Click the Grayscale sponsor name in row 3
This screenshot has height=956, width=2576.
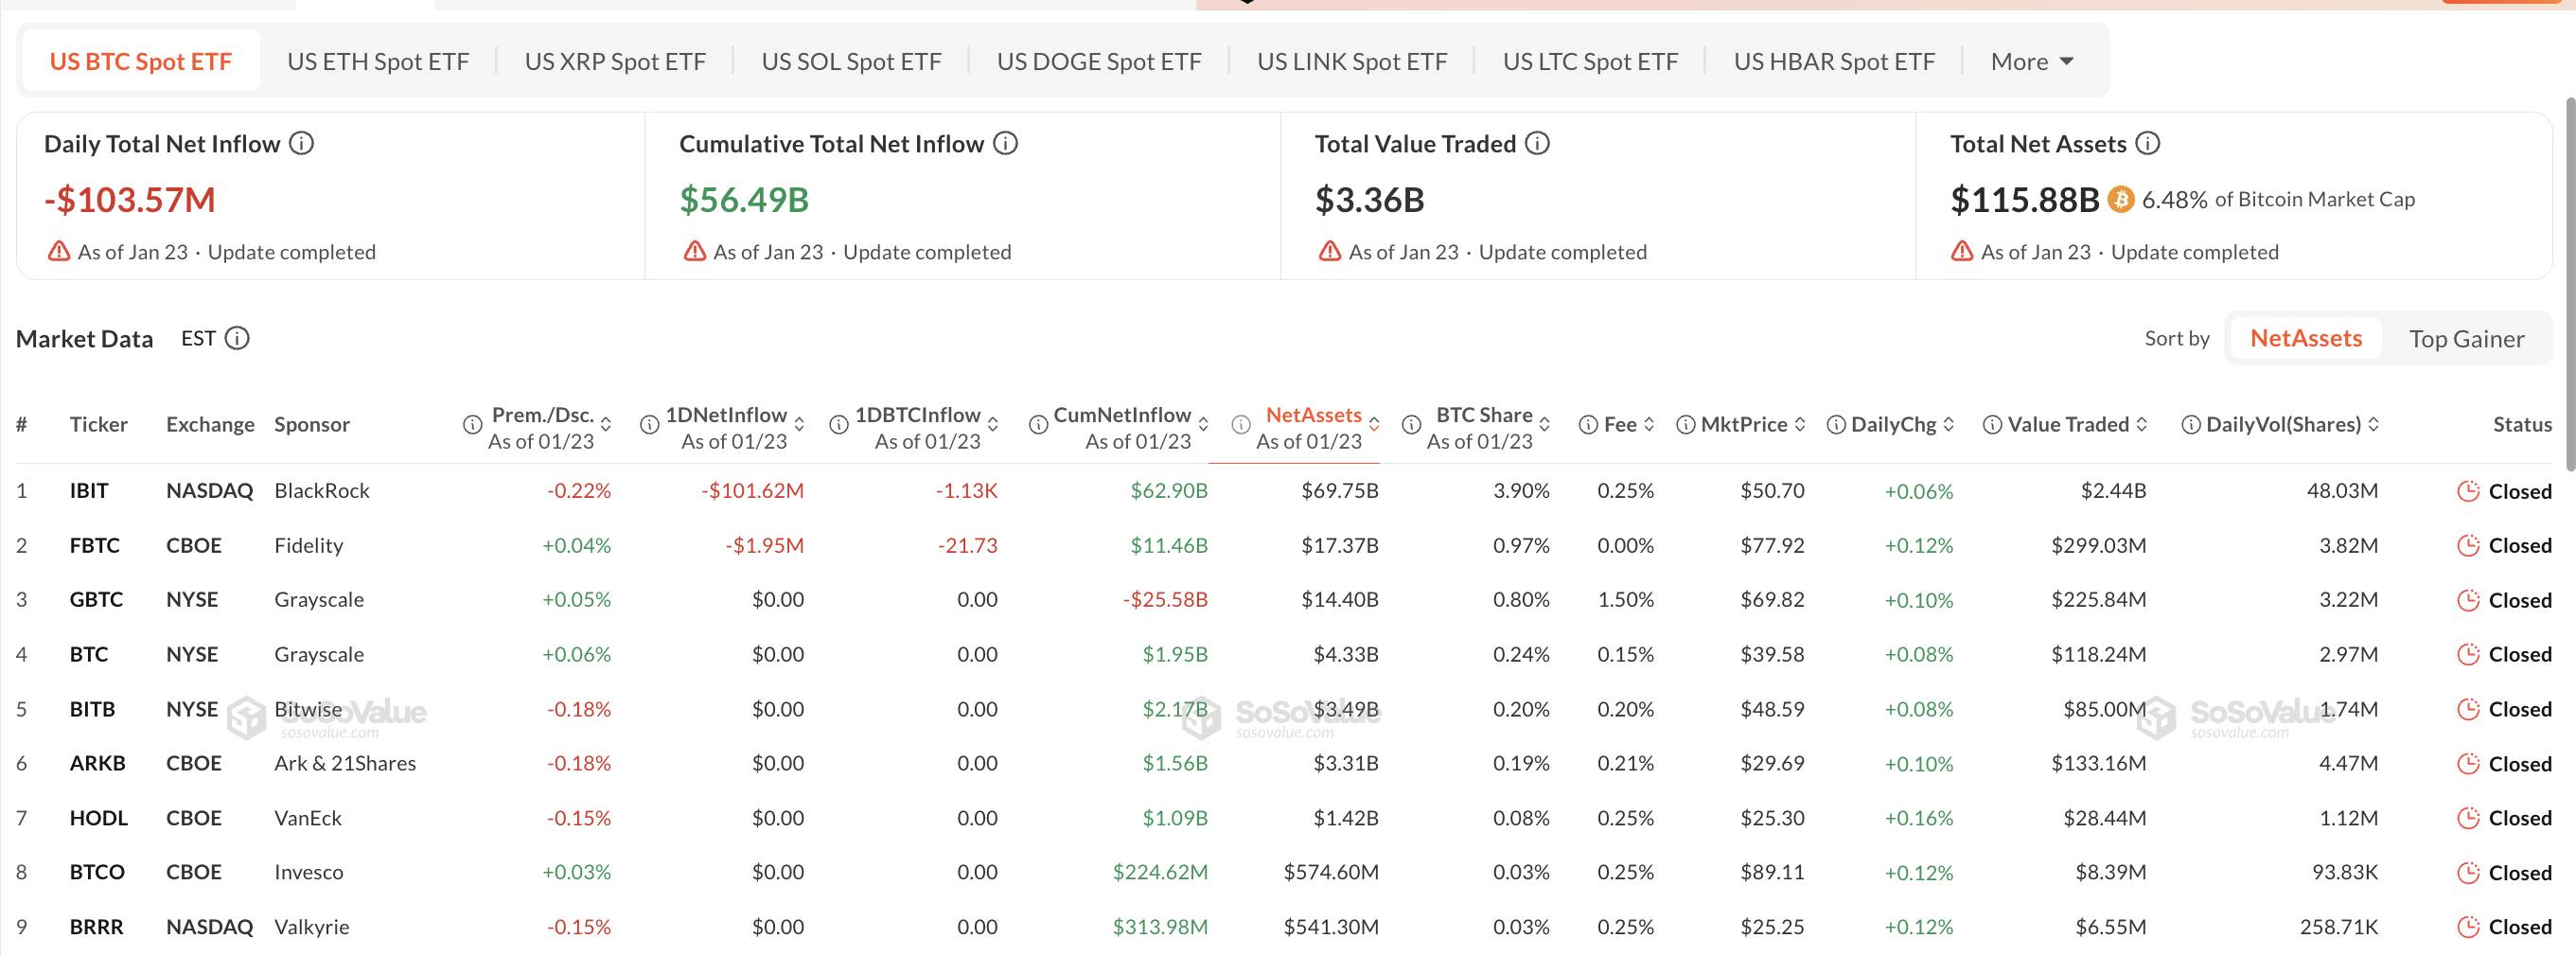319,599
